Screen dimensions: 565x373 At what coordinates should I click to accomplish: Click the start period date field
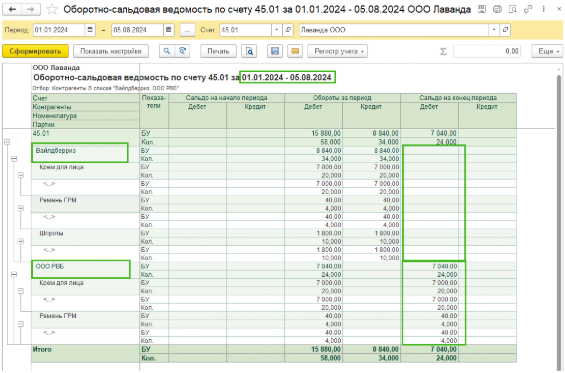click(x=59, y=30)
